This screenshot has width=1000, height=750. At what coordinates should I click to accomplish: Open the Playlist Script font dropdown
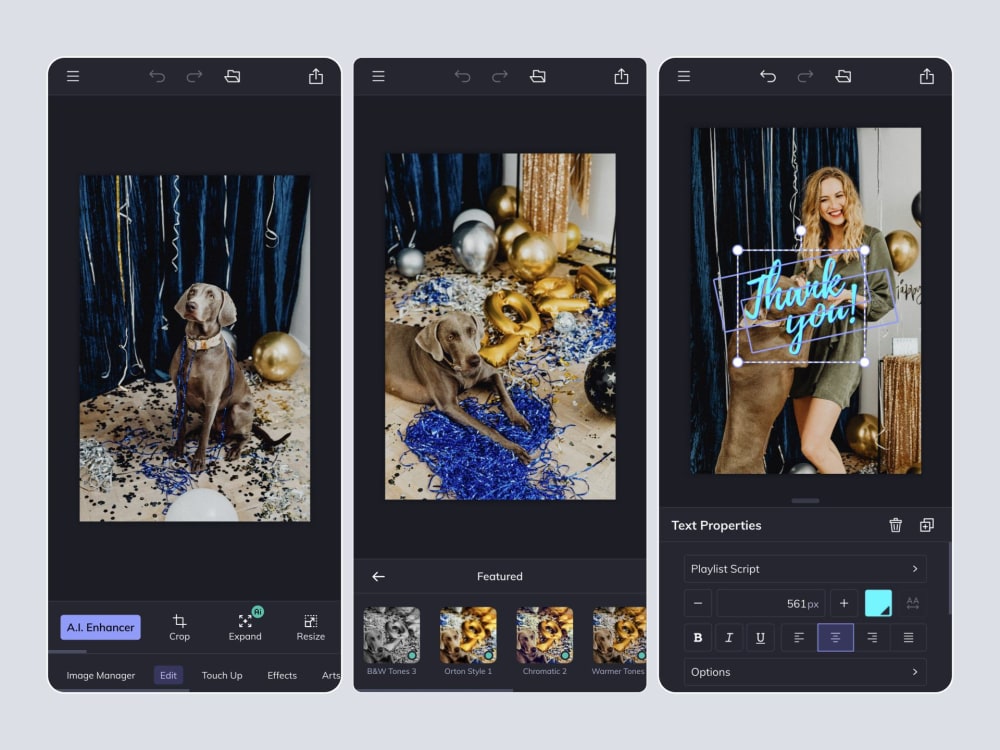805,569
